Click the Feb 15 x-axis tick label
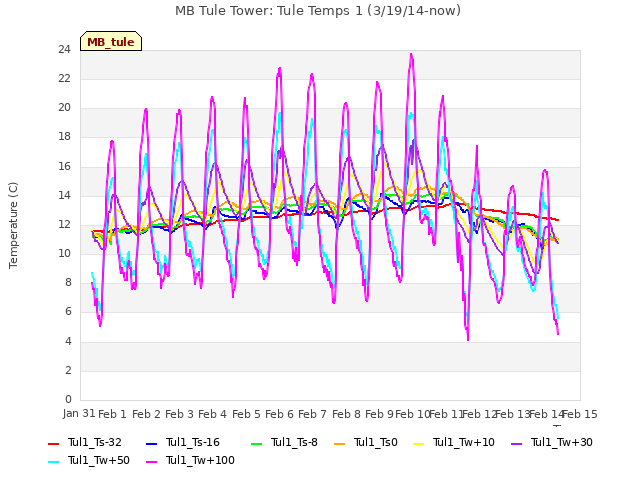The height and width of the screenshot is (480, 640). [x=580, y=414]
